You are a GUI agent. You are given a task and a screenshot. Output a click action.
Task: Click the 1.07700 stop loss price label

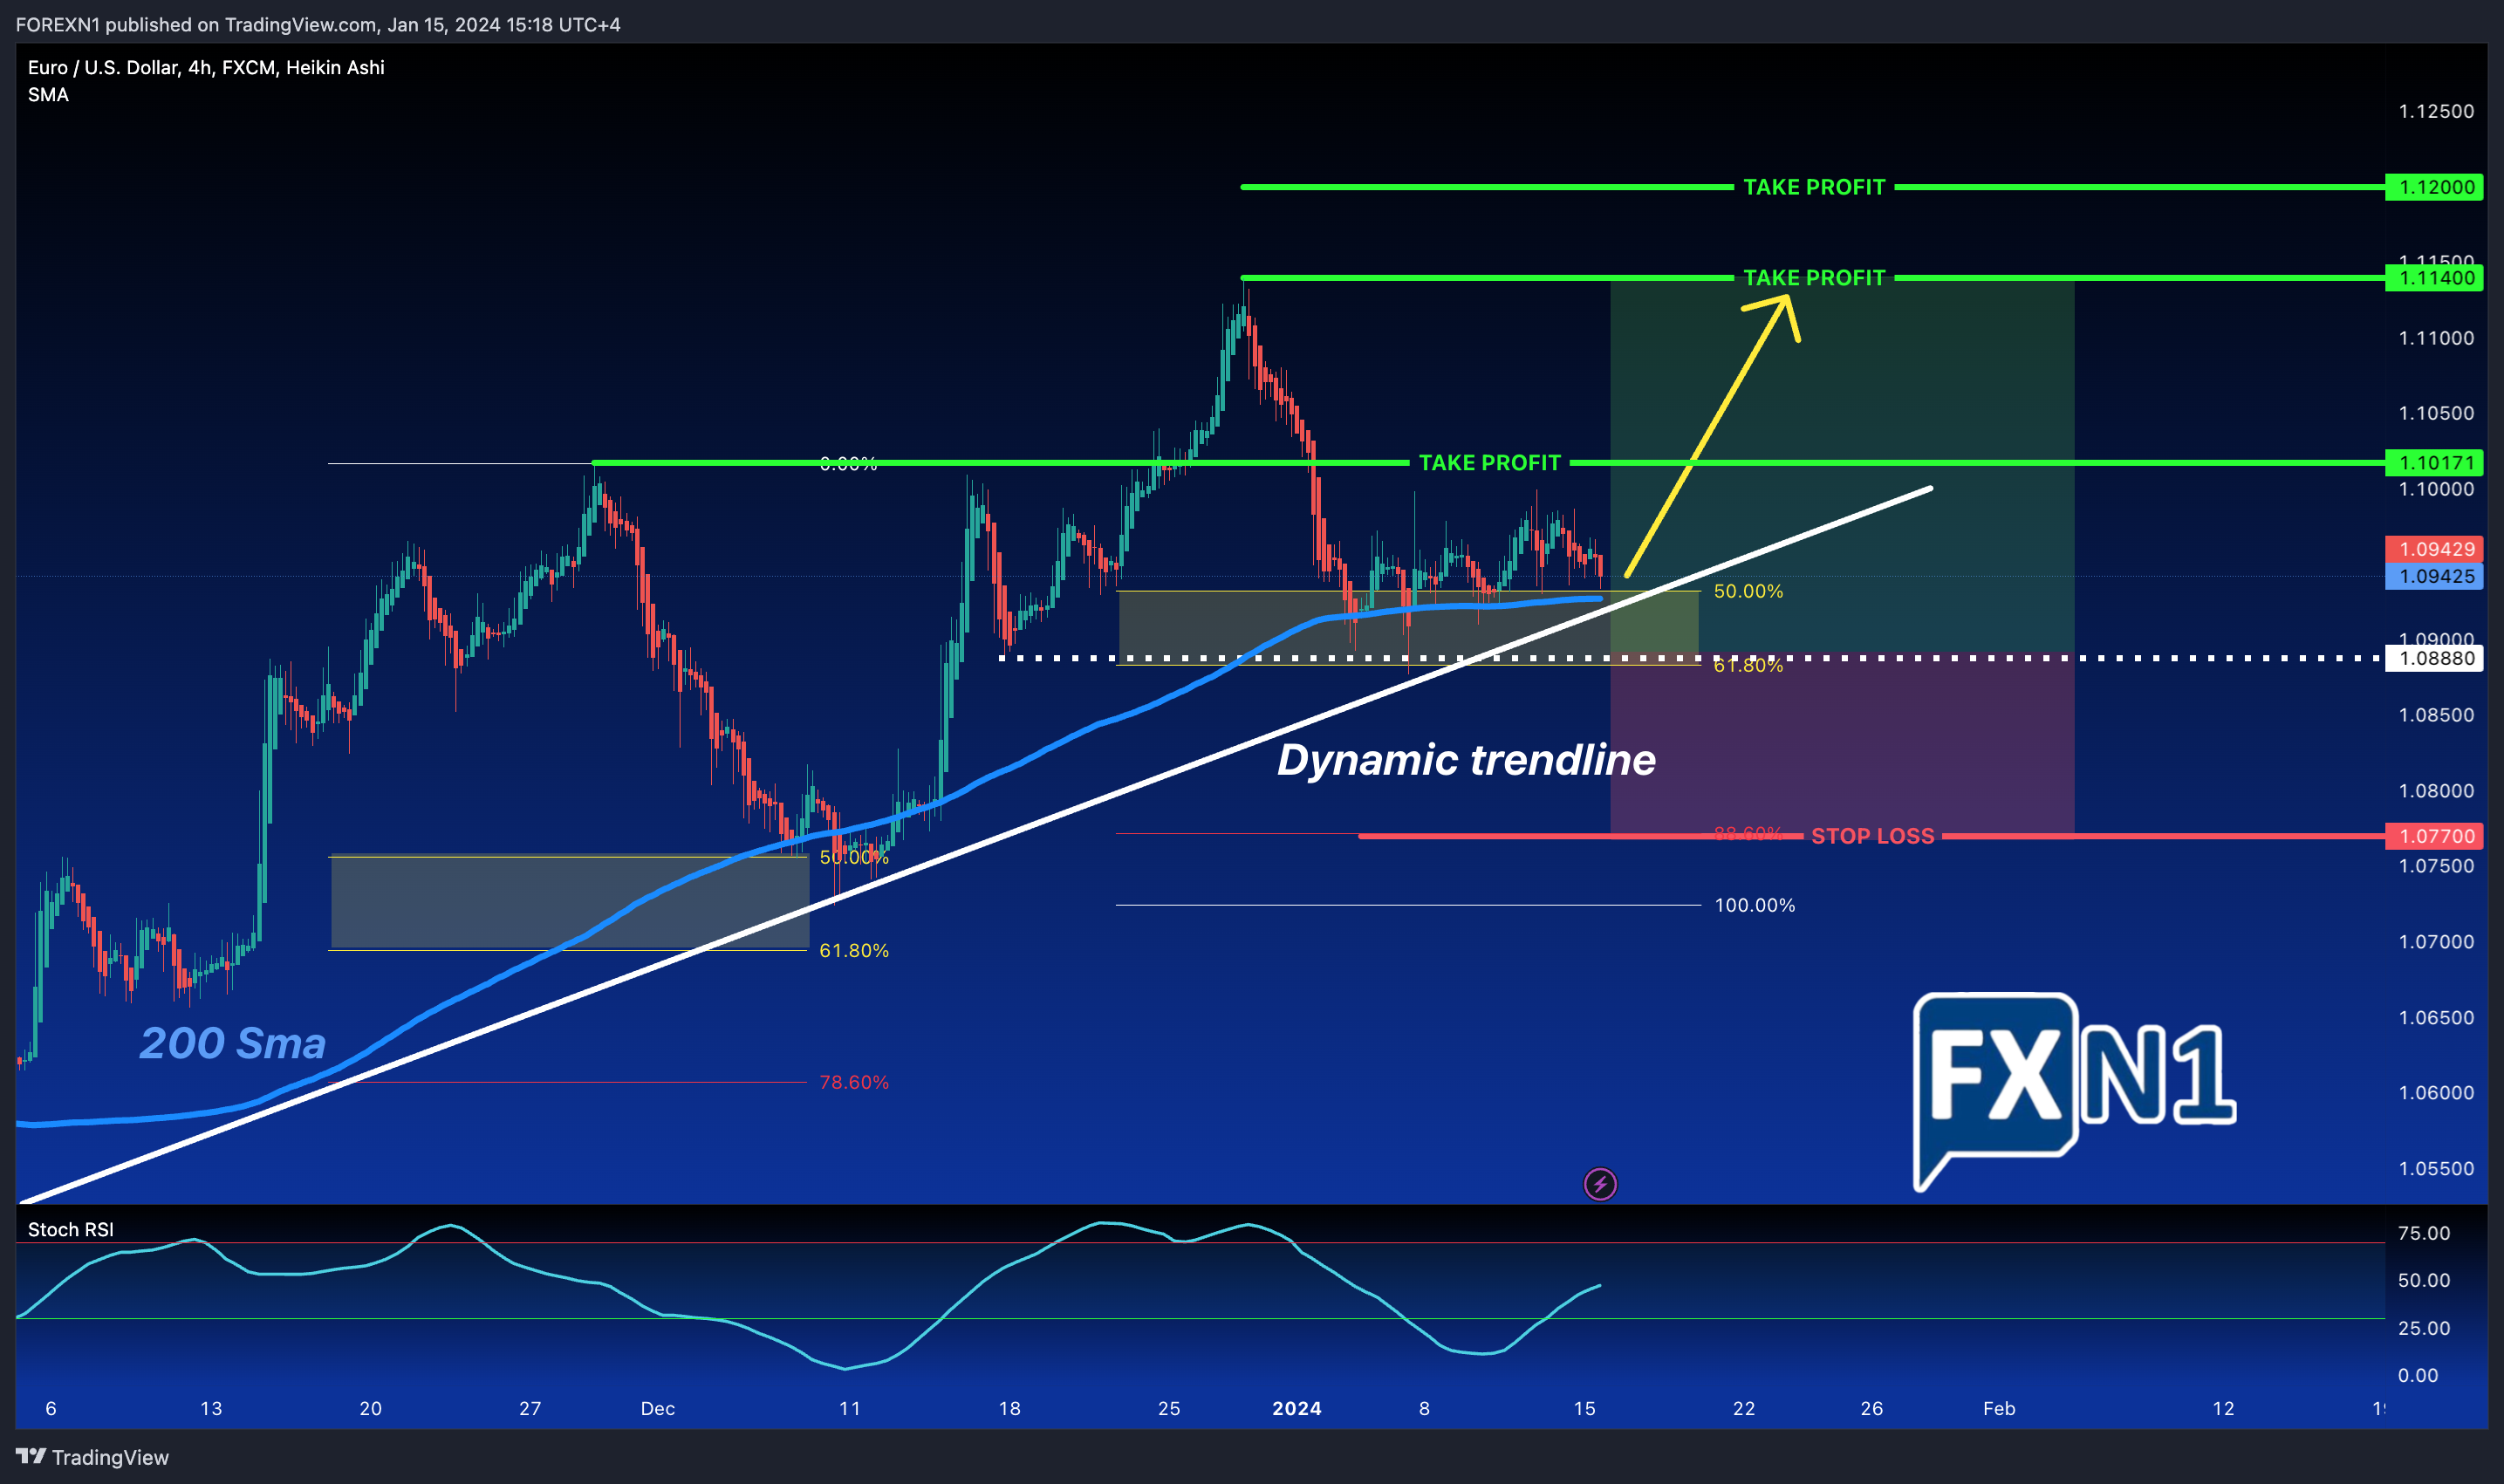click(2433, 836)
